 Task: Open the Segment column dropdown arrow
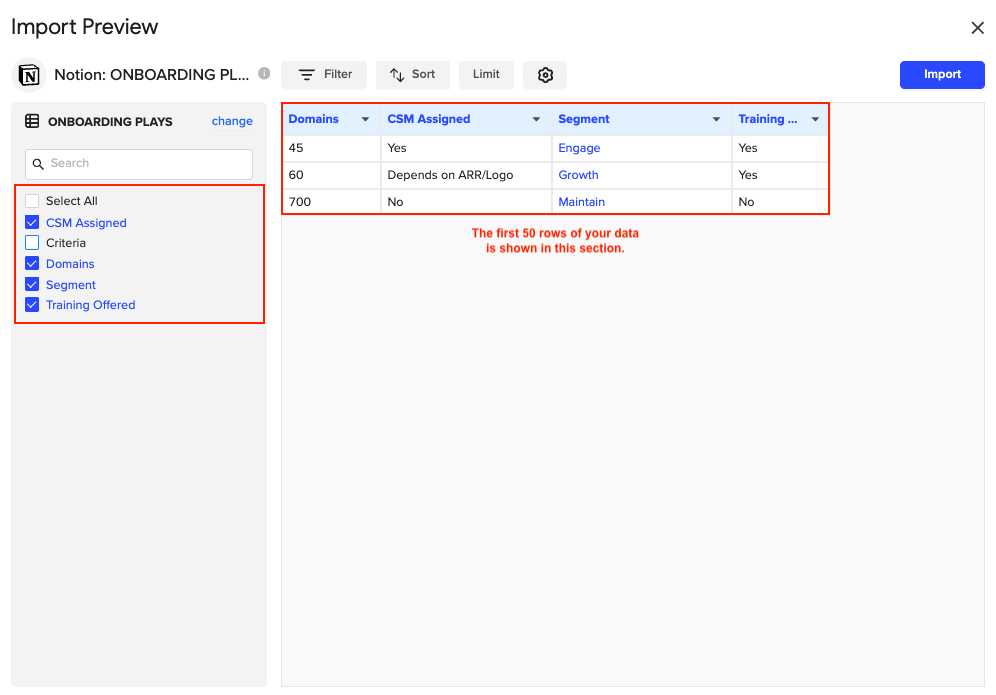[716, 120]
